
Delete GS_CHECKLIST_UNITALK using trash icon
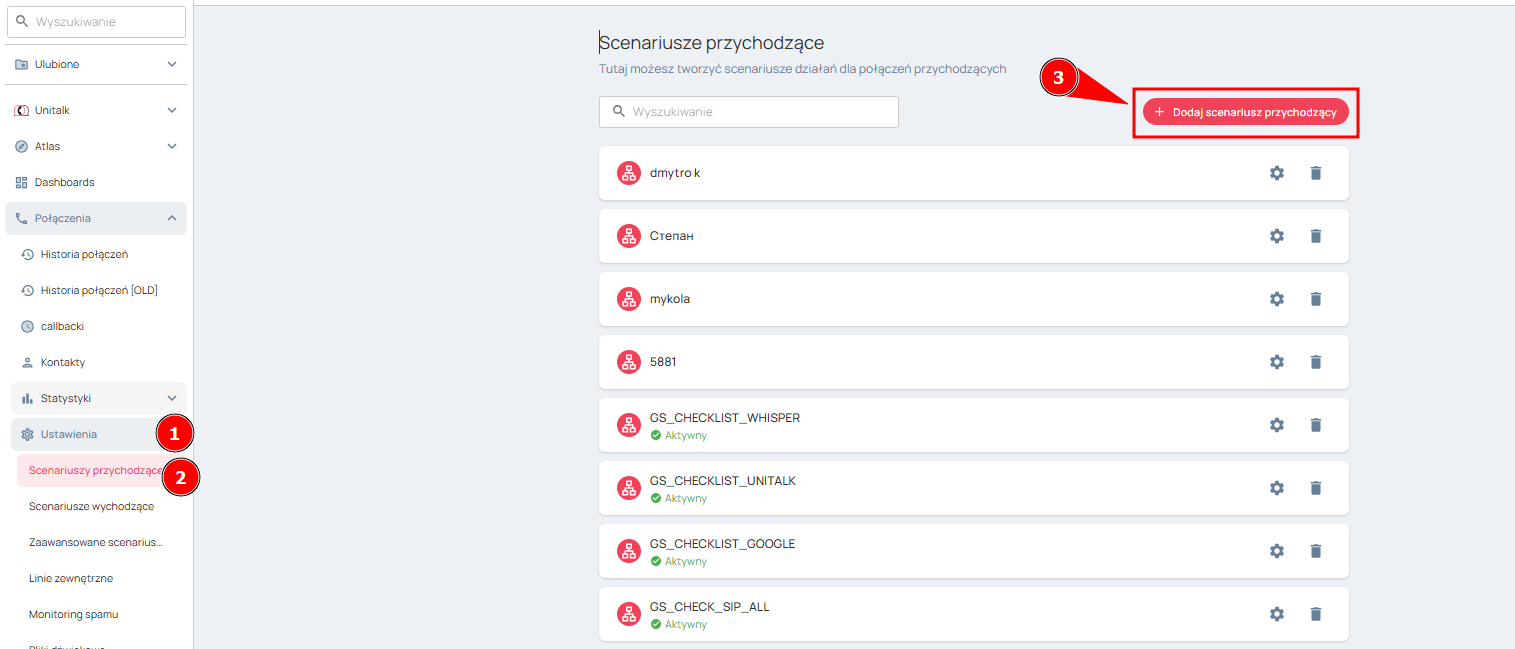click(1315, 488)
